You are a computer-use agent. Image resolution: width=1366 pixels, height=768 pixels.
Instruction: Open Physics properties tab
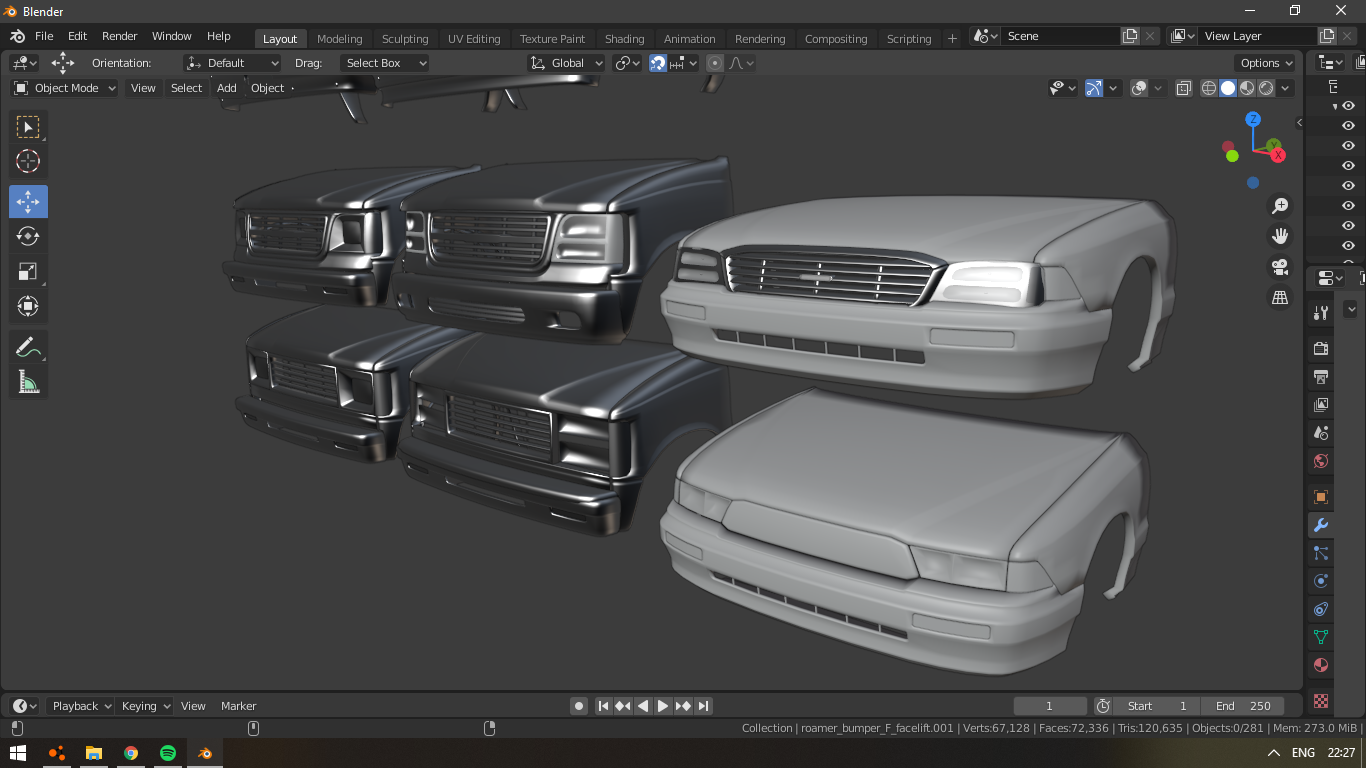click(x=1321, y=581)
